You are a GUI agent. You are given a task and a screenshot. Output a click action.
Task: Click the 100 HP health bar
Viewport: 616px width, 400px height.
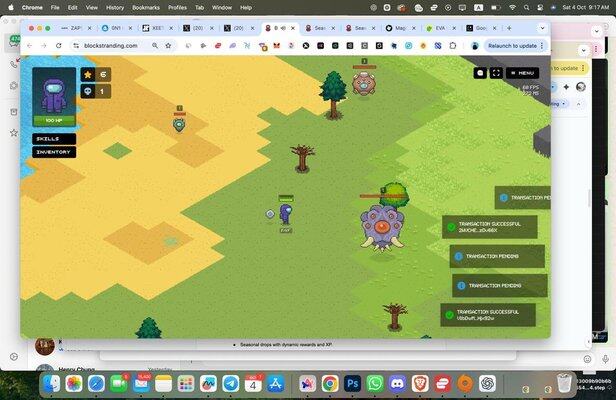pyautogui.click(x=54, y=120)
